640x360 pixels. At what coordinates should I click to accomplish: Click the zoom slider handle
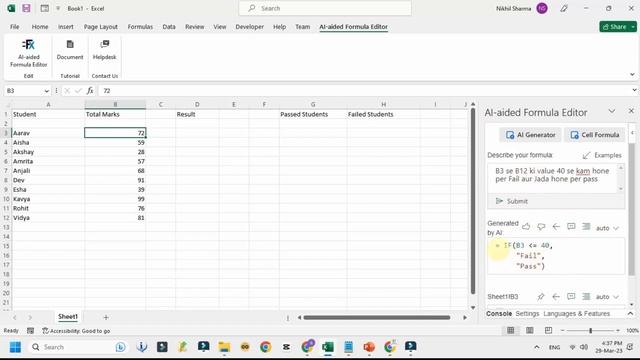[x=590, y=331]
